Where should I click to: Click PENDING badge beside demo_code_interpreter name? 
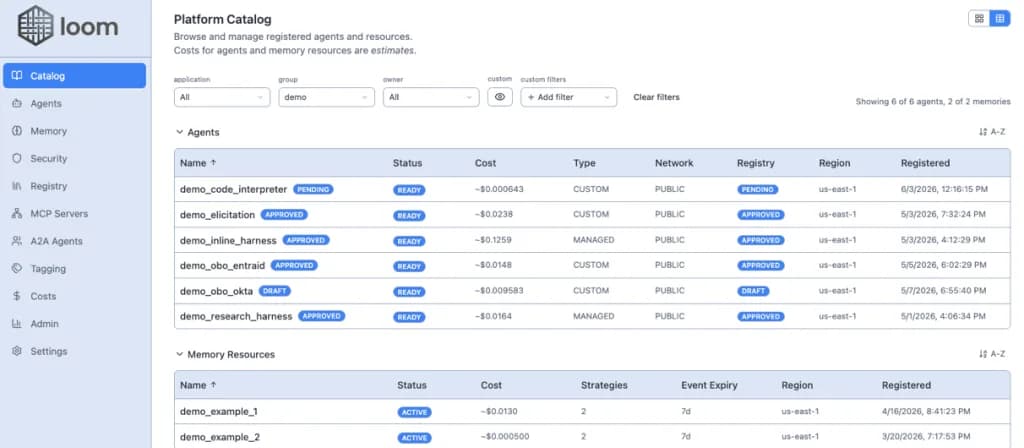[x=313, y=189]
